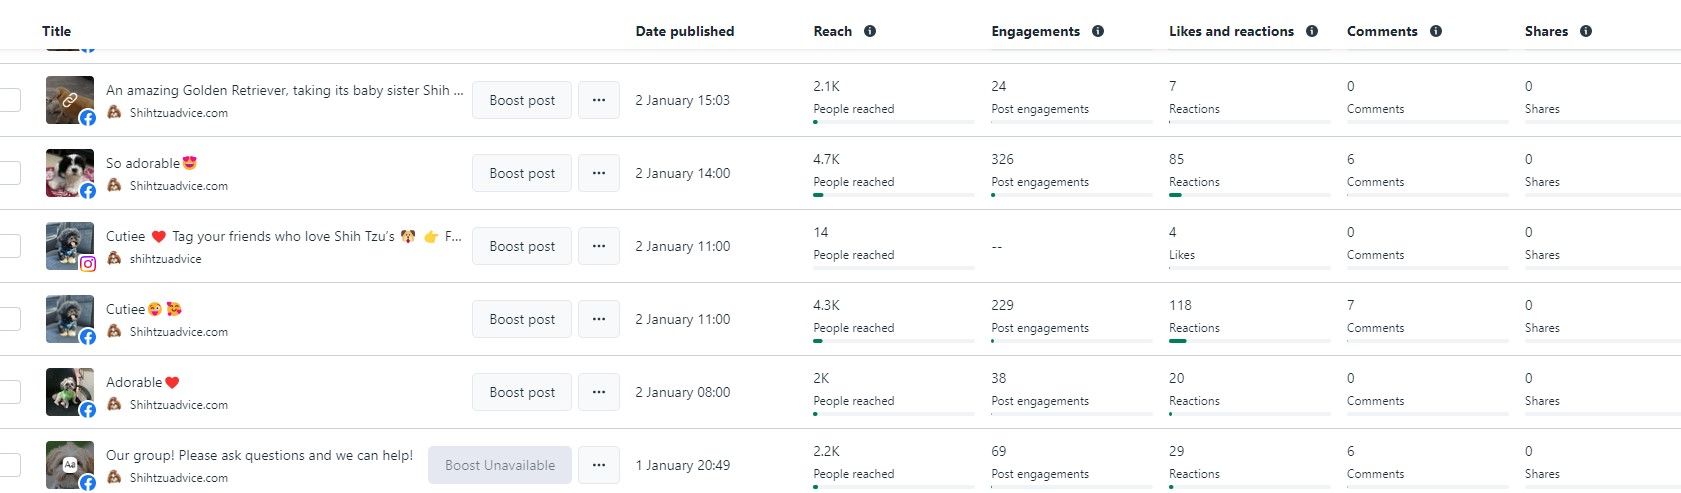The height and width of the screenshot is (493, 1681).
Task: Click the Instagram badge on the Cutiee post
Action: point(88,264)
